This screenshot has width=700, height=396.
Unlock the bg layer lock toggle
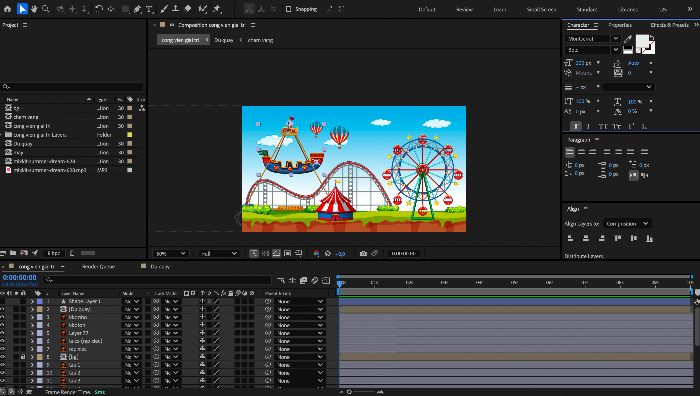[23, 357]
